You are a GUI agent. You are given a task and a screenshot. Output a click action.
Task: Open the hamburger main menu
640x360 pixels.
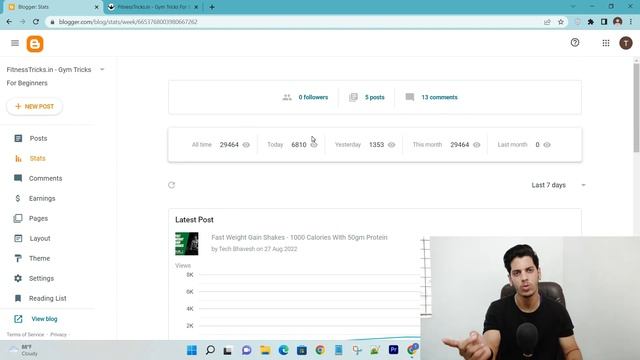[15, 43]
